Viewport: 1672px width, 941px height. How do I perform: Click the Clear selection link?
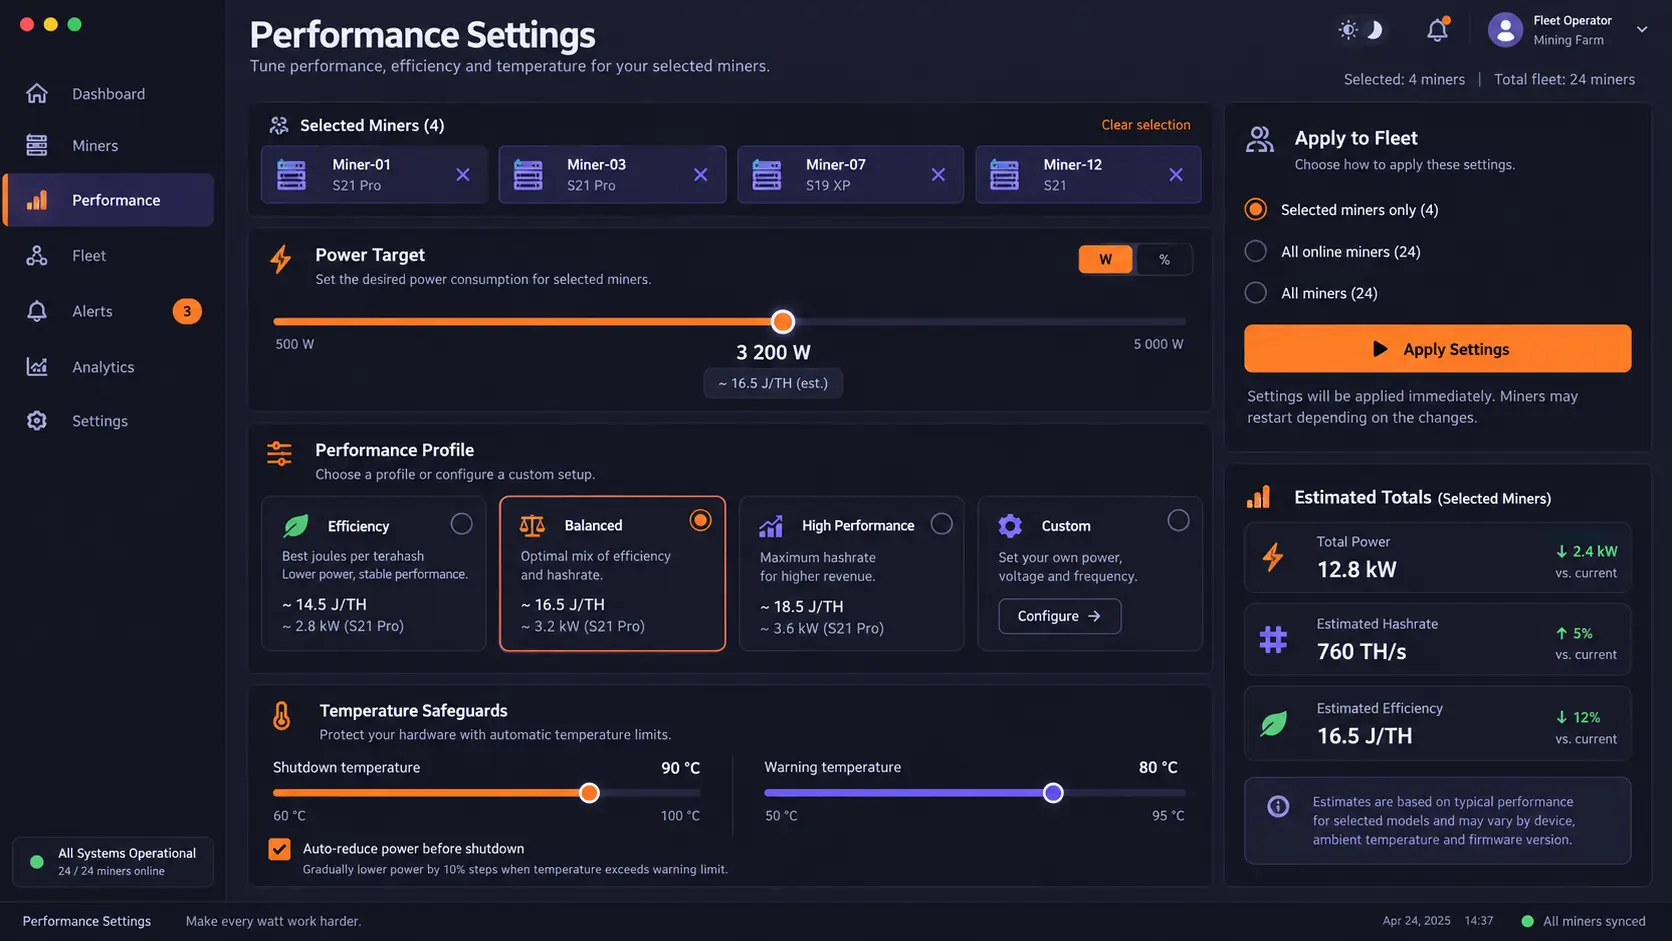coord(1146,125)
